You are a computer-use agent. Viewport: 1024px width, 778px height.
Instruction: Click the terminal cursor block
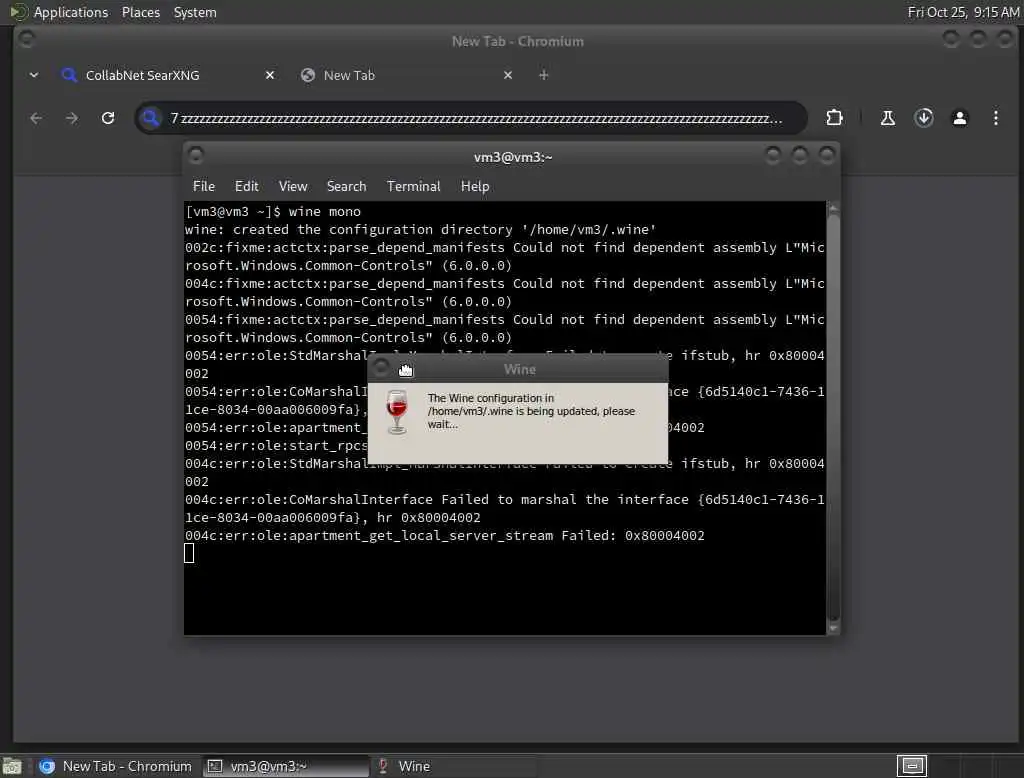[x=189, y=553]
